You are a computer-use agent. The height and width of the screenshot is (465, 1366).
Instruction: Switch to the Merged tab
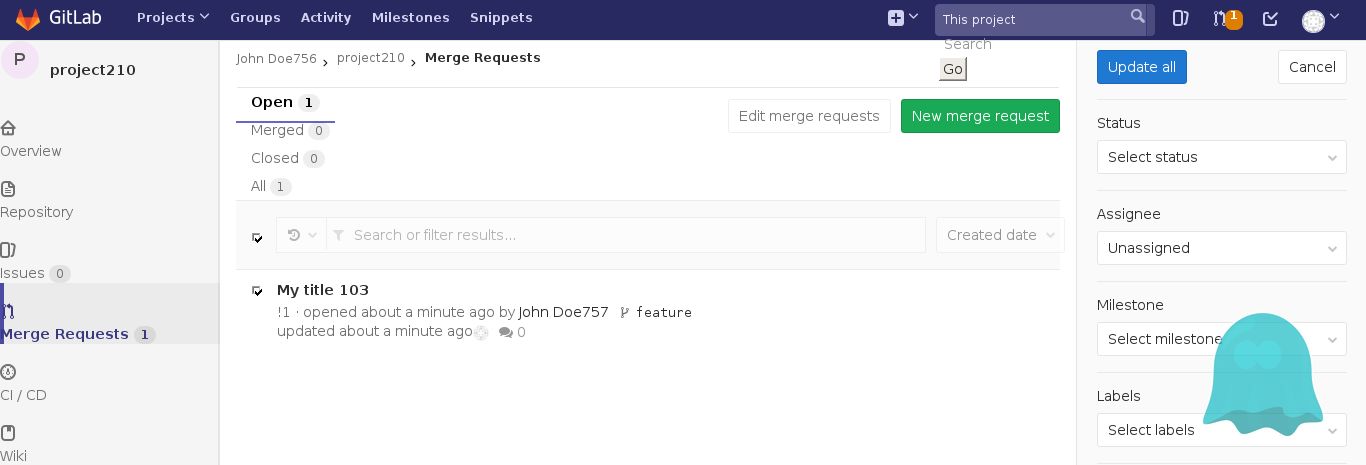tap(277, 130)
